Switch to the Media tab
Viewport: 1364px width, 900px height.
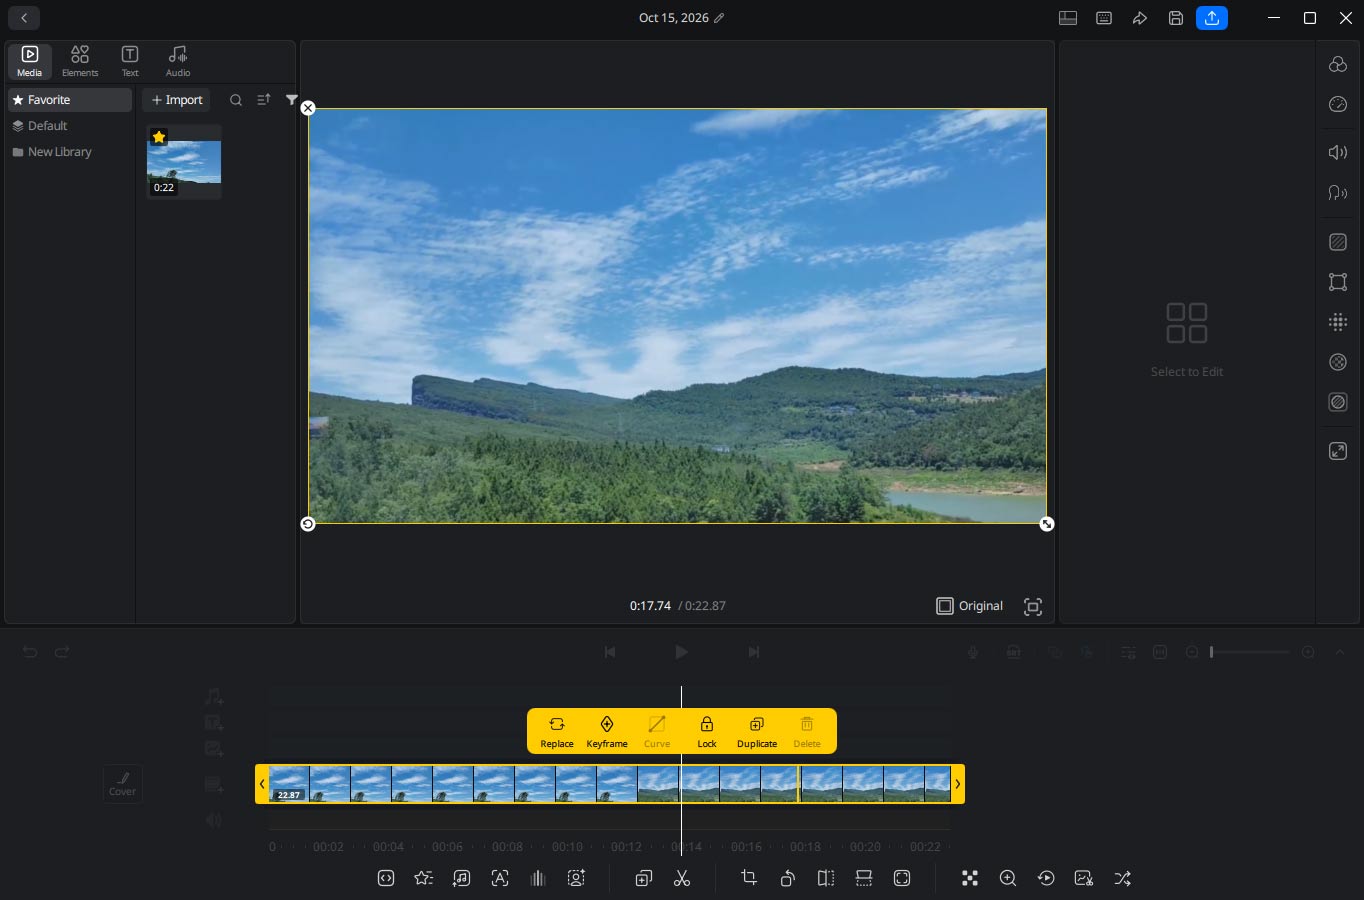(30, 61)
